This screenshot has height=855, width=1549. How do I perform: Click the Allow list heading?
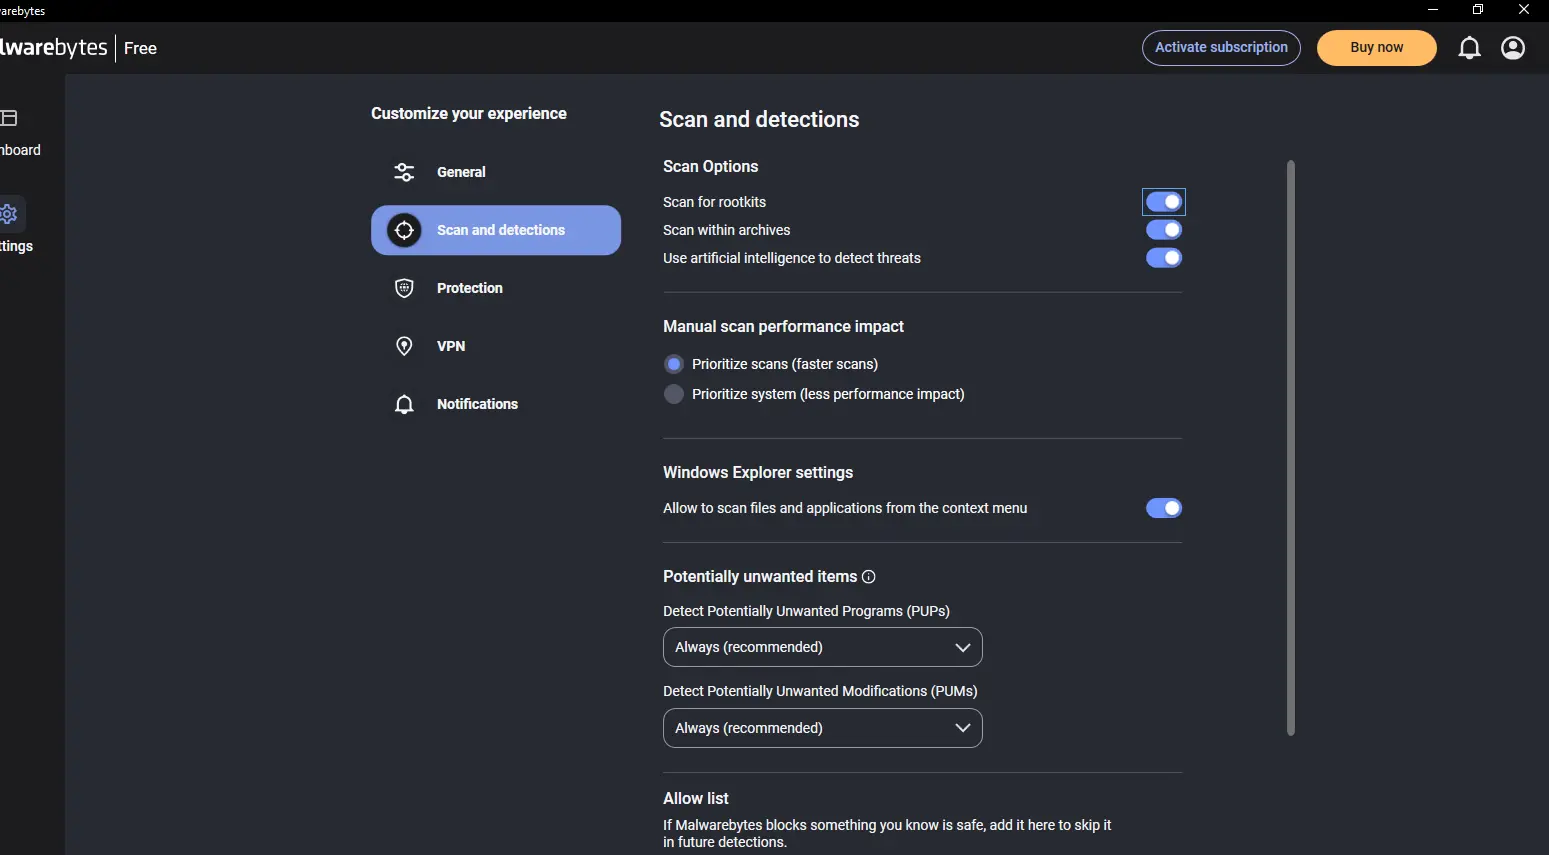point(696,798)
